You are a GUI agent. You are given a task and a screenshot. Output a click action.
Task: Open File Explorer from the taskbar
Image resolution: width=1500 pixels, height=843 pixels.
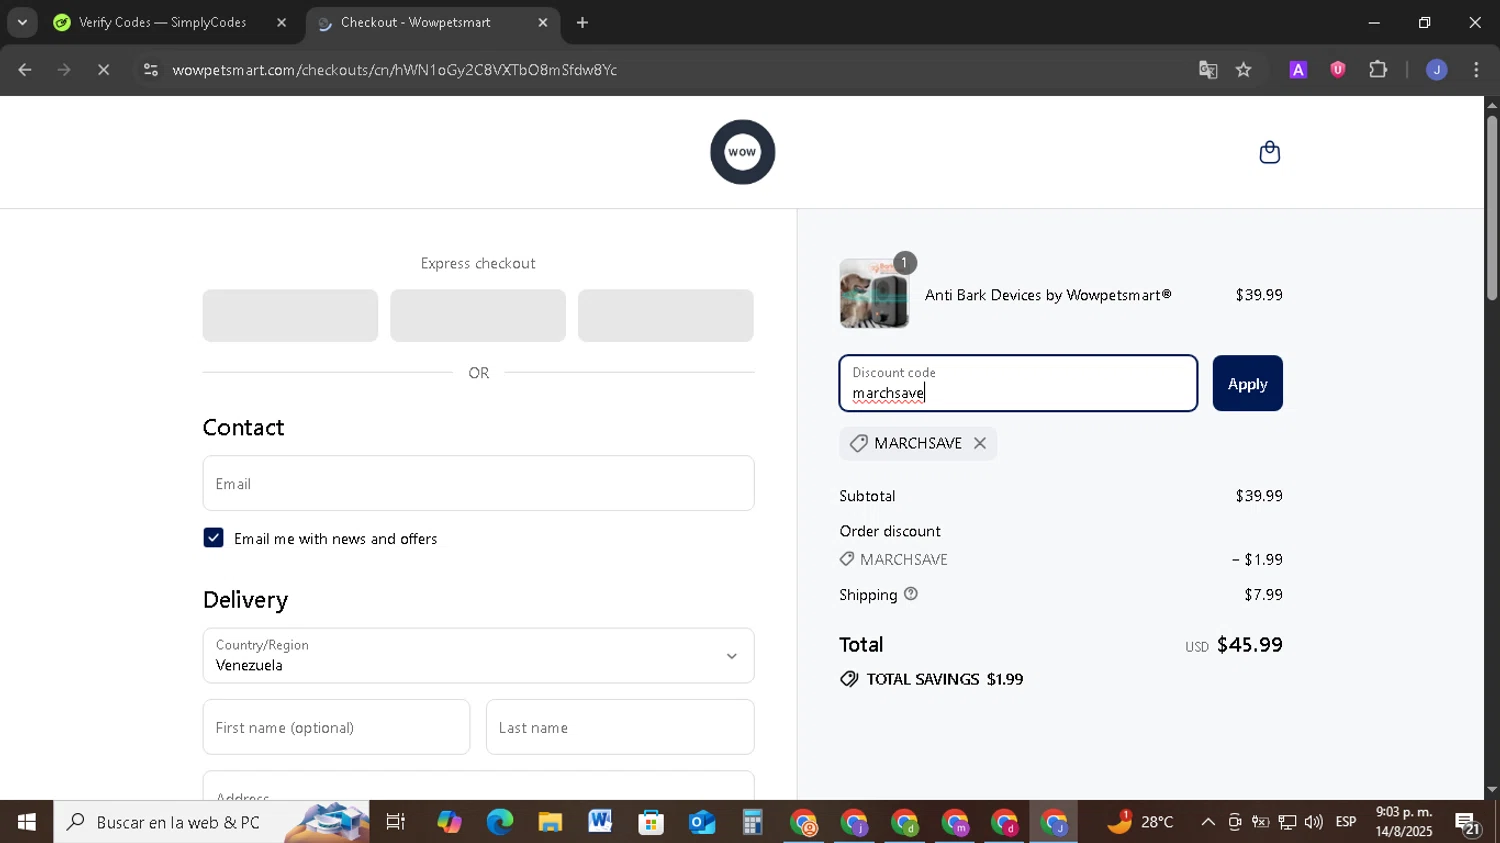click(x=550, y=822)
